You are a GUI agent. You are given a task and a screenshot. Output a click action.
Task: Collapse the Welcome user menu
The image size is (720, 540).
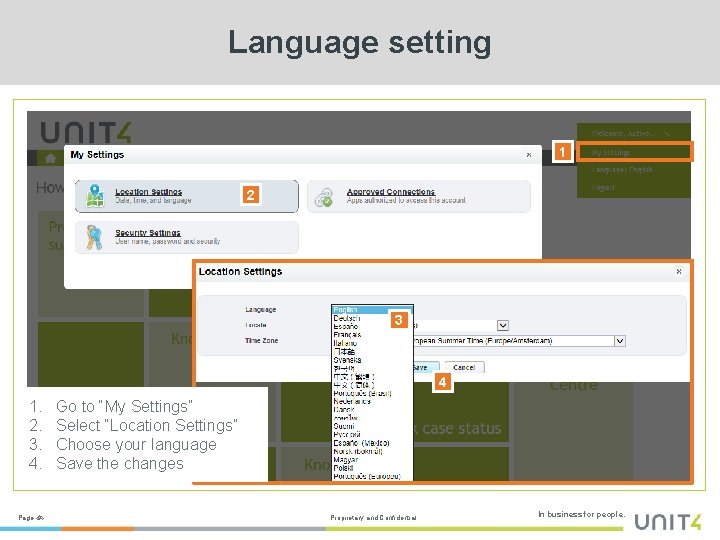pos(668,134)
